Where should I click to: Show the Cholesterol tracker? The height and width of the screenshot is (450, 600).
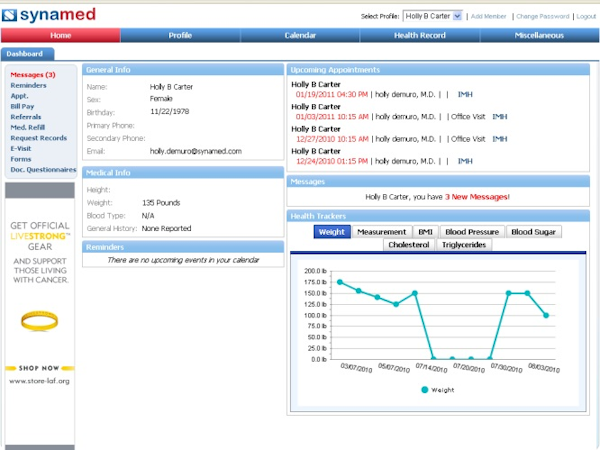407,244
